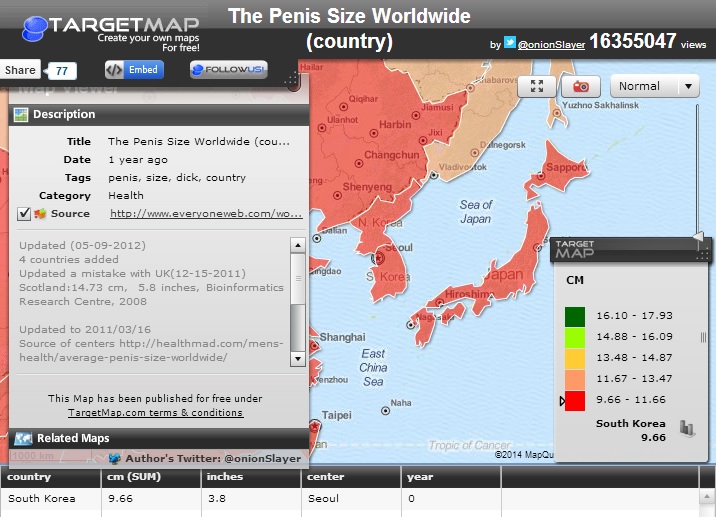Click the Harbin city marker
This screenshot has width=716, height=517.
coord(374,133)
